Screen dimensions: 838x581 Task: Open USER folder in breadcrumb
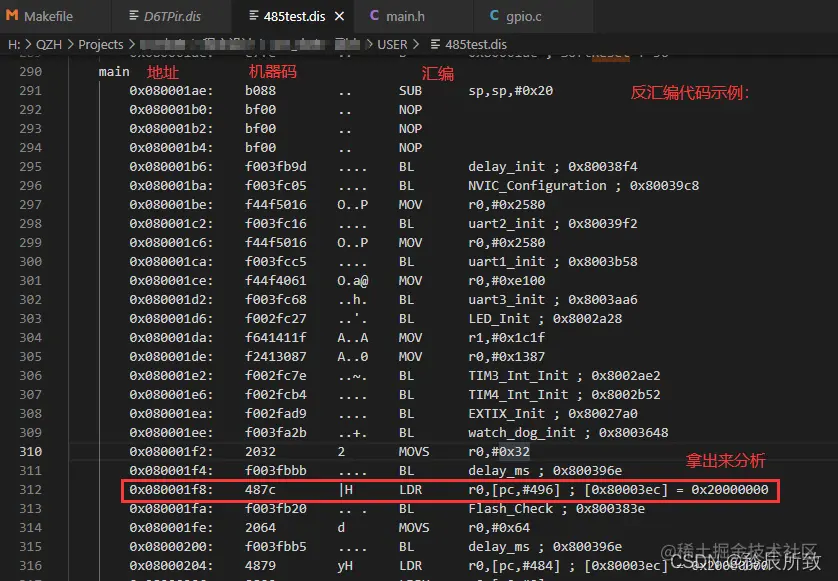tap(392, 44)
